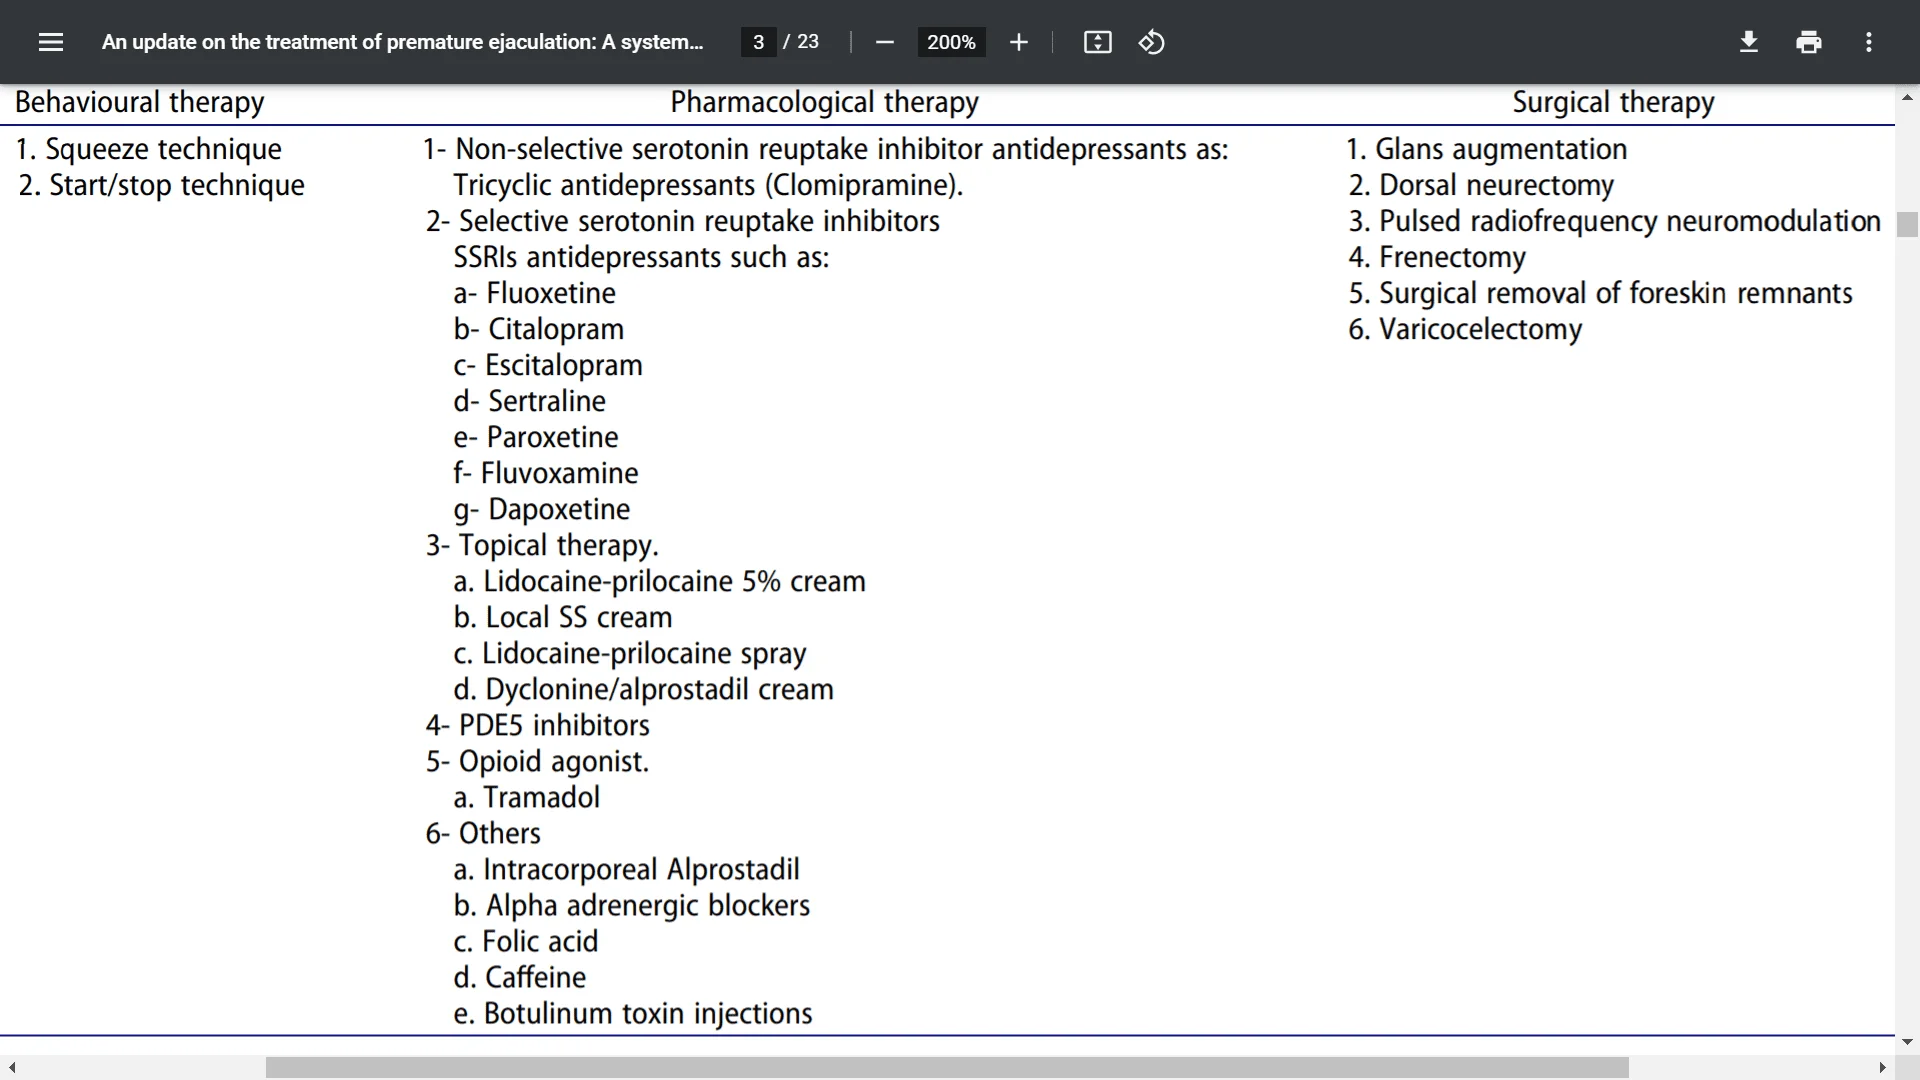1920x1080 pixels.
Task: Click 'g- Dapoxetine' entry
Action: coord(541,509)
